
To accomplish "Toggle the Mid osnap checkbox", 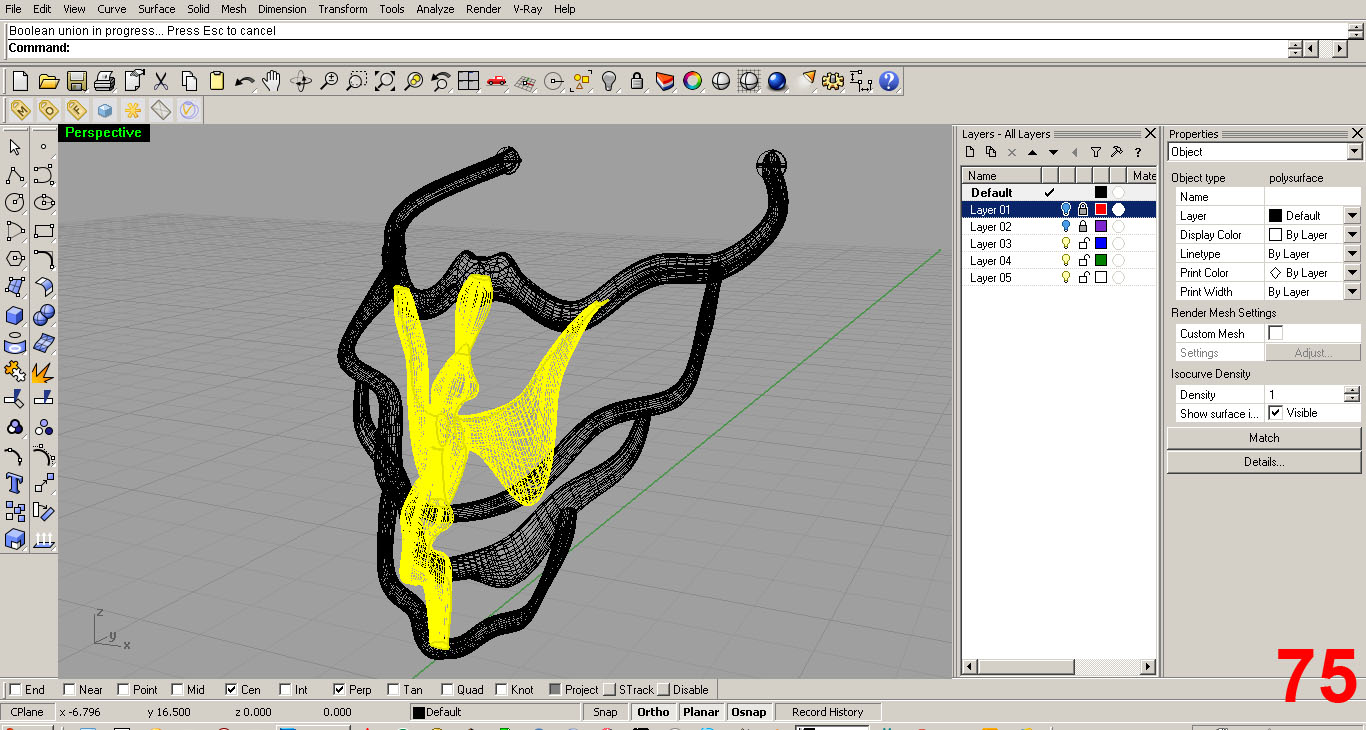I will [177, 689].
